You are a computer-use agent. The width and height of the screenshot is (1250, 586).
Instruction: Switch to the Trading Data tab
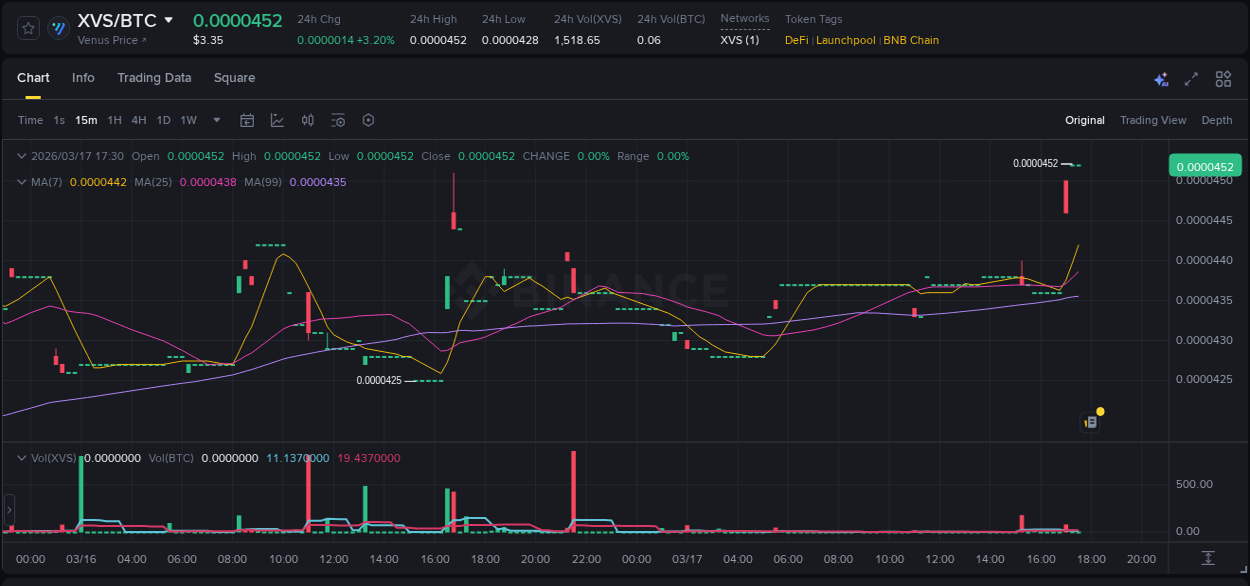[x=154, y=78]
